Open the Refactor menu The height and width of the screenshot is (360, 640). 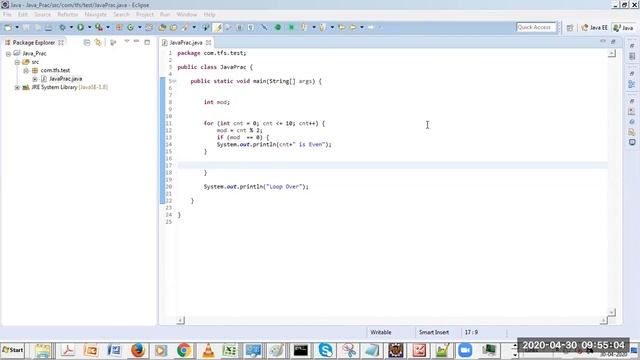pos(68,14)
